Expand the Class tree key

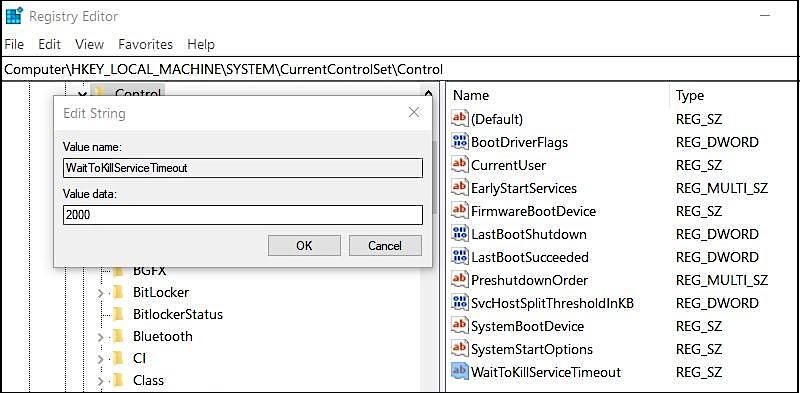[x=101, y=381]
